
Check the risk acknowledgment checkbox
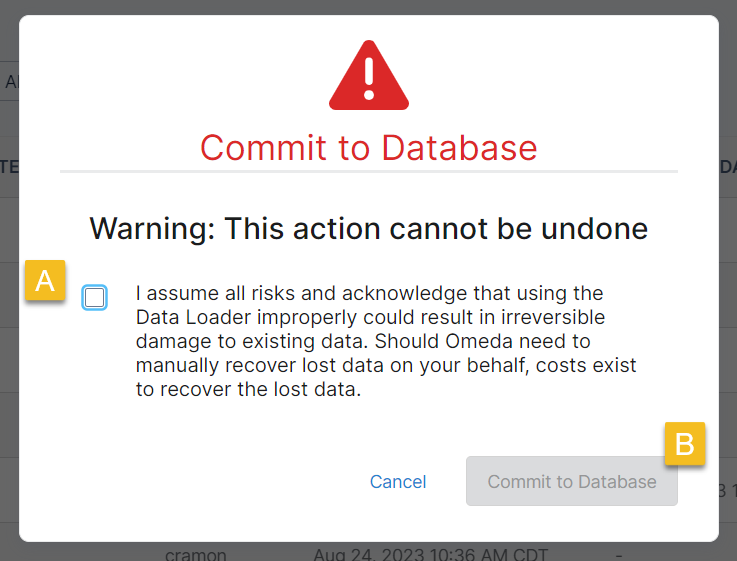pos(95,297)
